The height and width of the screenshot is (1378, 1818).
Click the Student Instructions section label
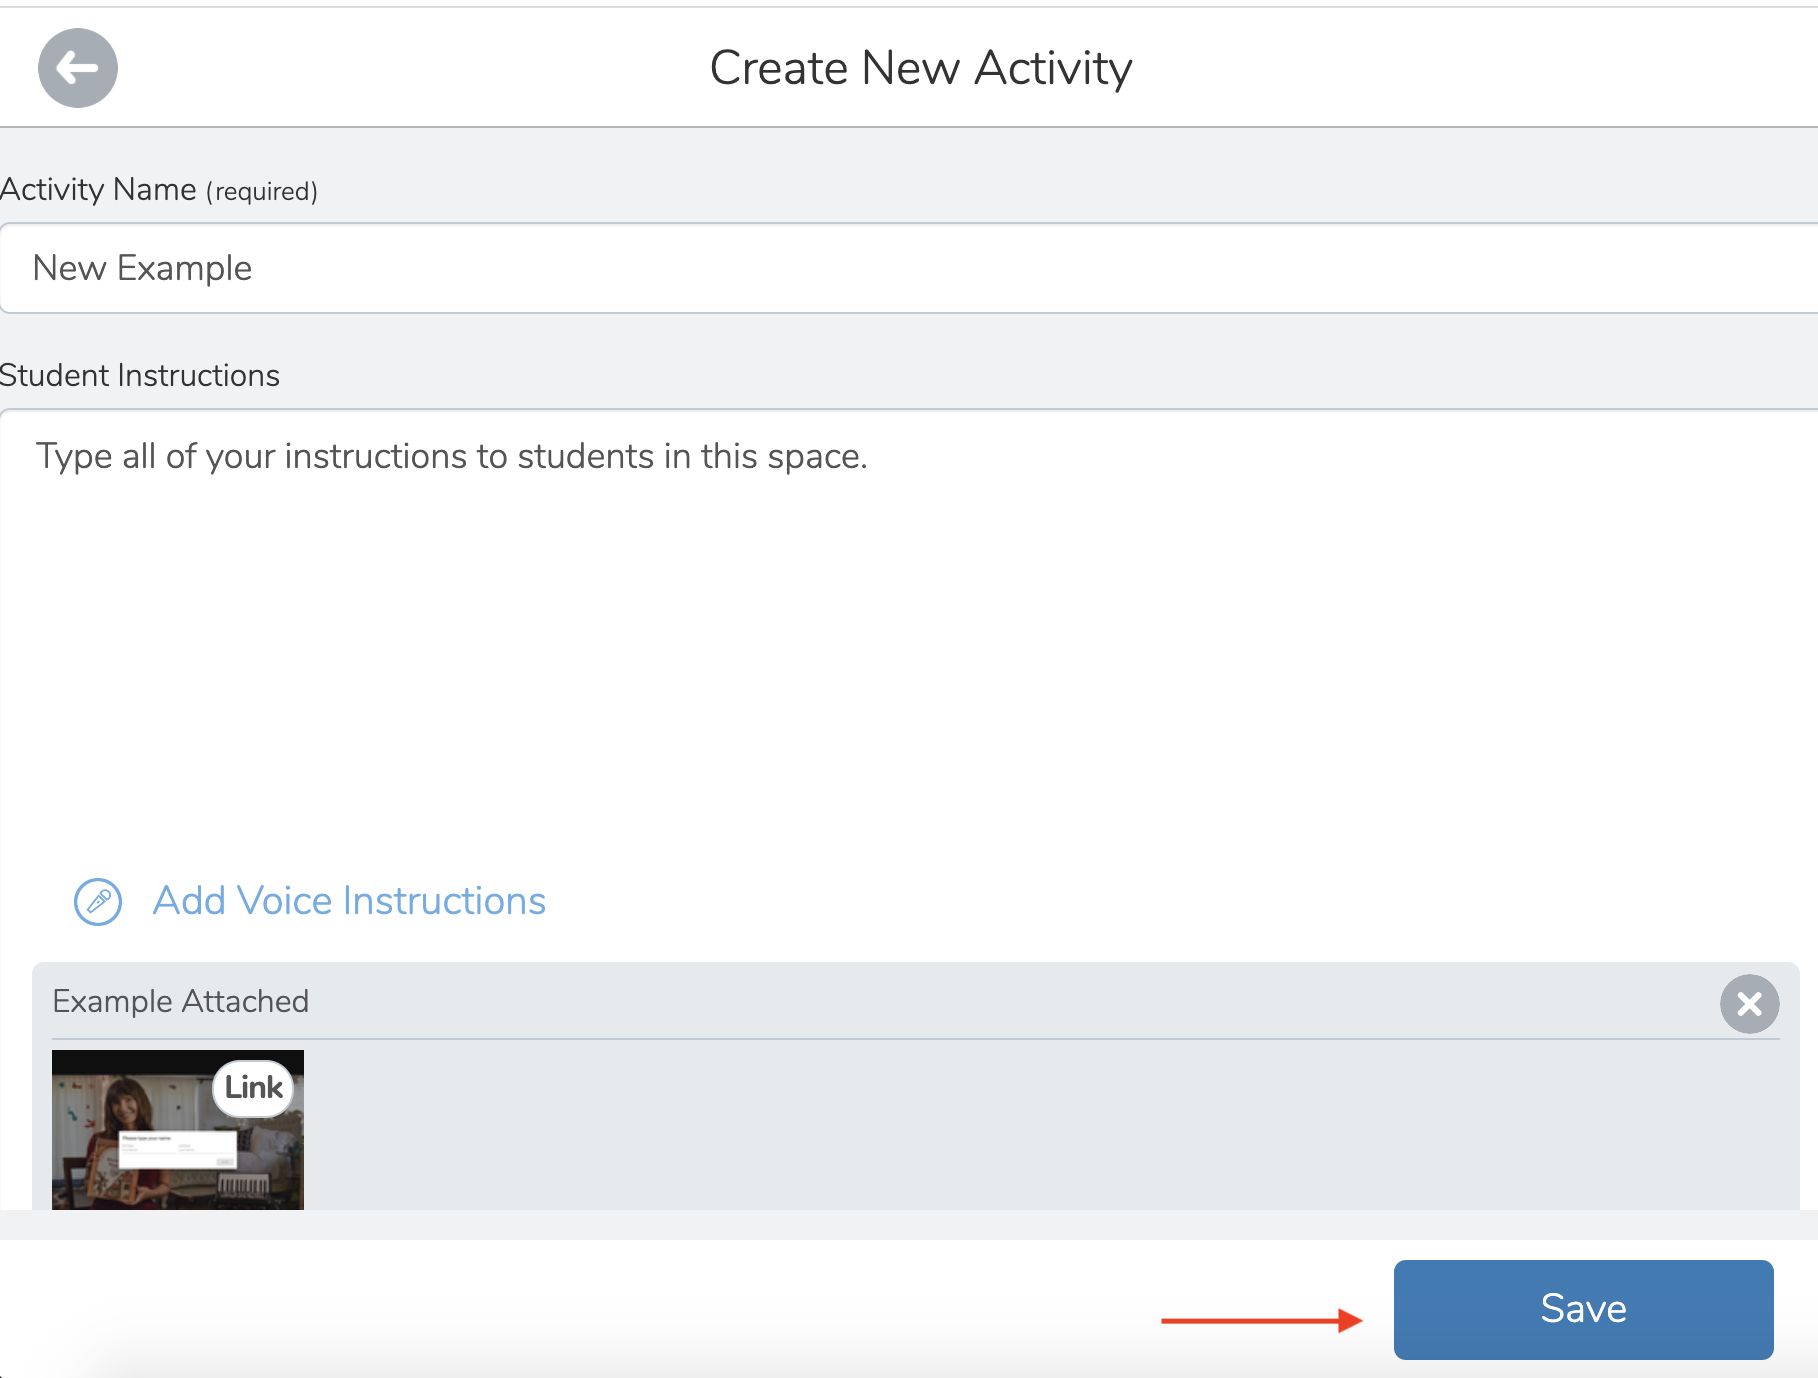pyautogui.click(x=140, y=375)
